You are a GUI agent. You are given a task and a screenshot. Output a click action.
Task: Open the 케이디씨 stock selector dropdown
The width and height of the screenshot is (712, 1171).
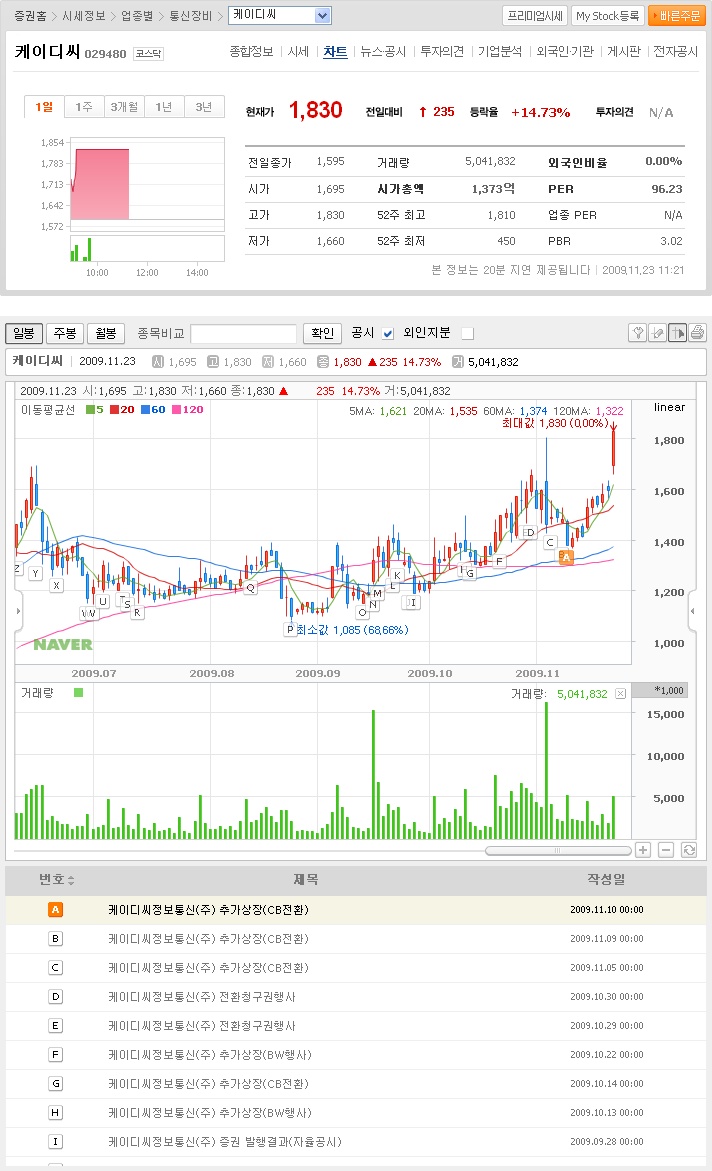279,15
